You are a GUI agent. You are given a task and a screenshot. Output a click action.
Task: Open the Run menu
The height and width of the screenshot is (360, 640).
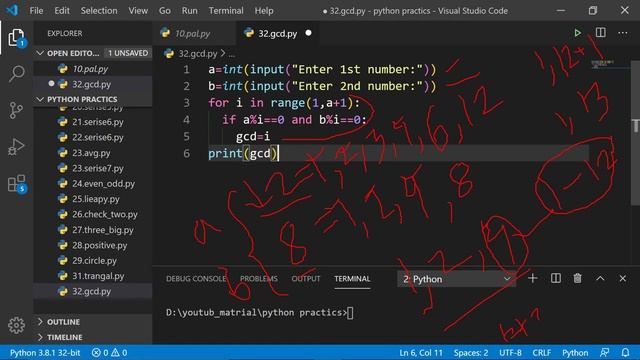[189, 11]
